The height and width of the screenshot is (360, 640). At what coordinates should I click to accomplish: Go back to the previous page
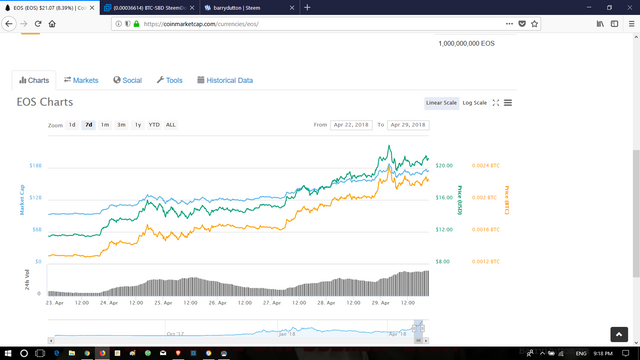pos(9,24)
